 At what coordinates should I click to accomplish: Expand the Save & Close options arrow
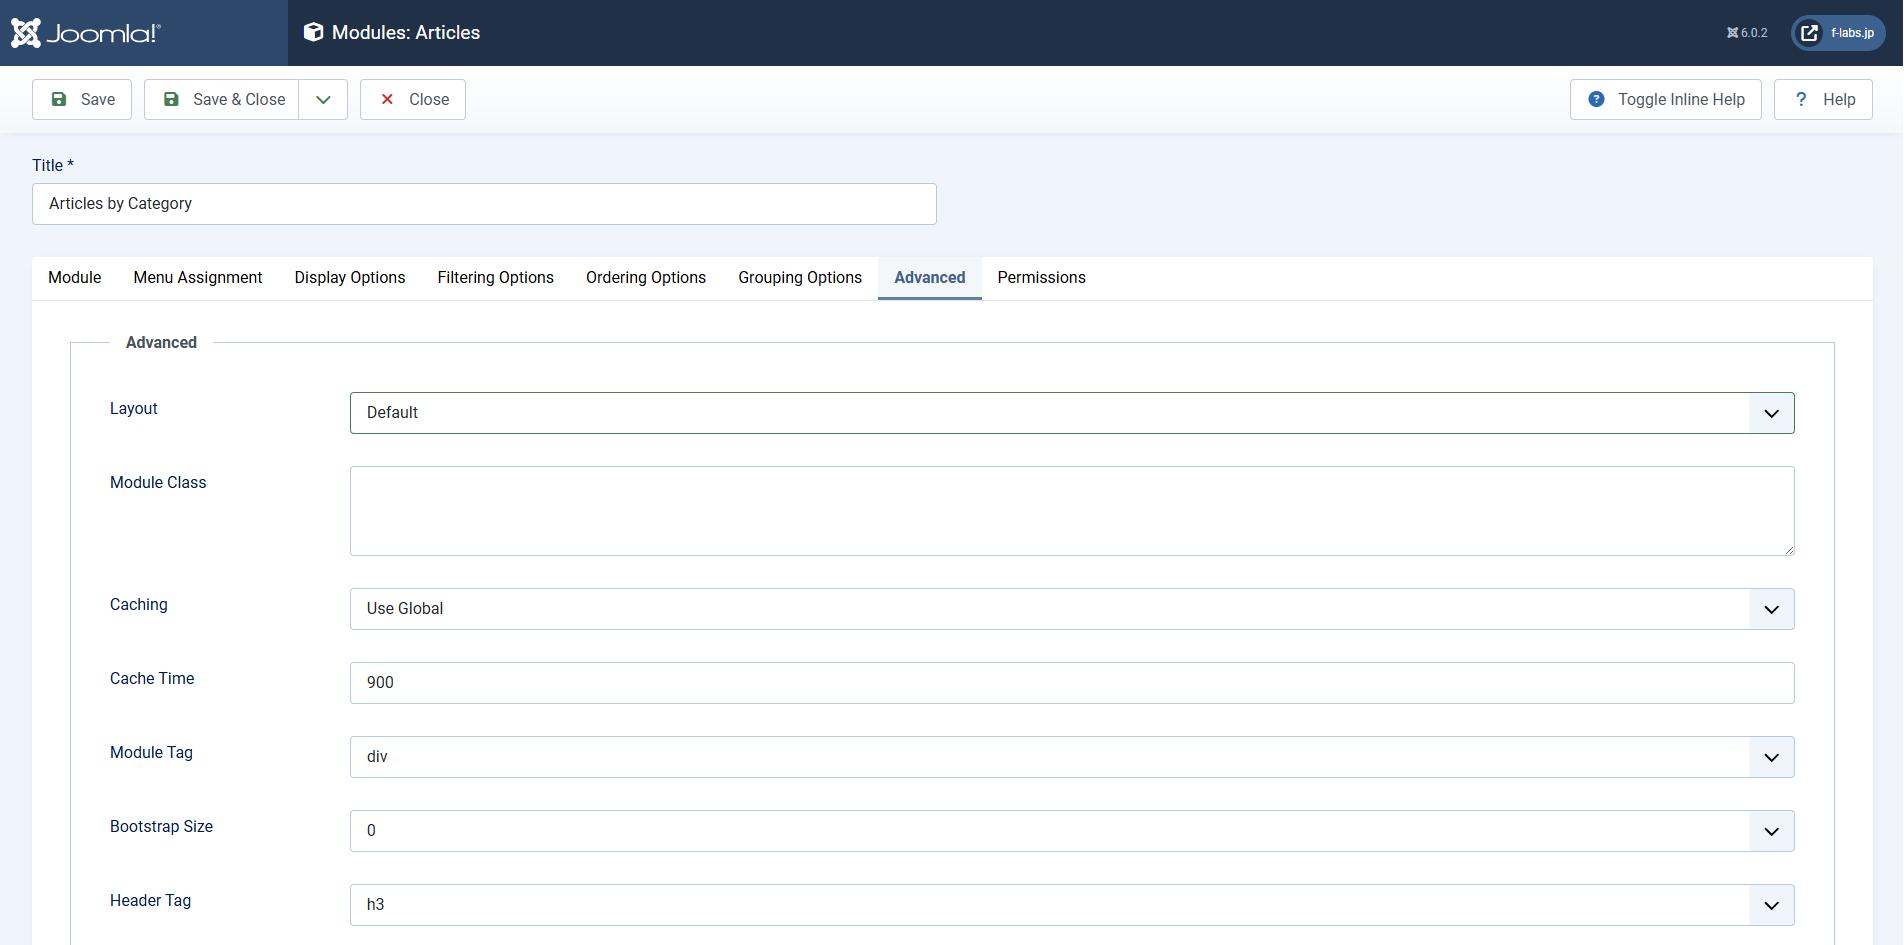pos(323,99)
